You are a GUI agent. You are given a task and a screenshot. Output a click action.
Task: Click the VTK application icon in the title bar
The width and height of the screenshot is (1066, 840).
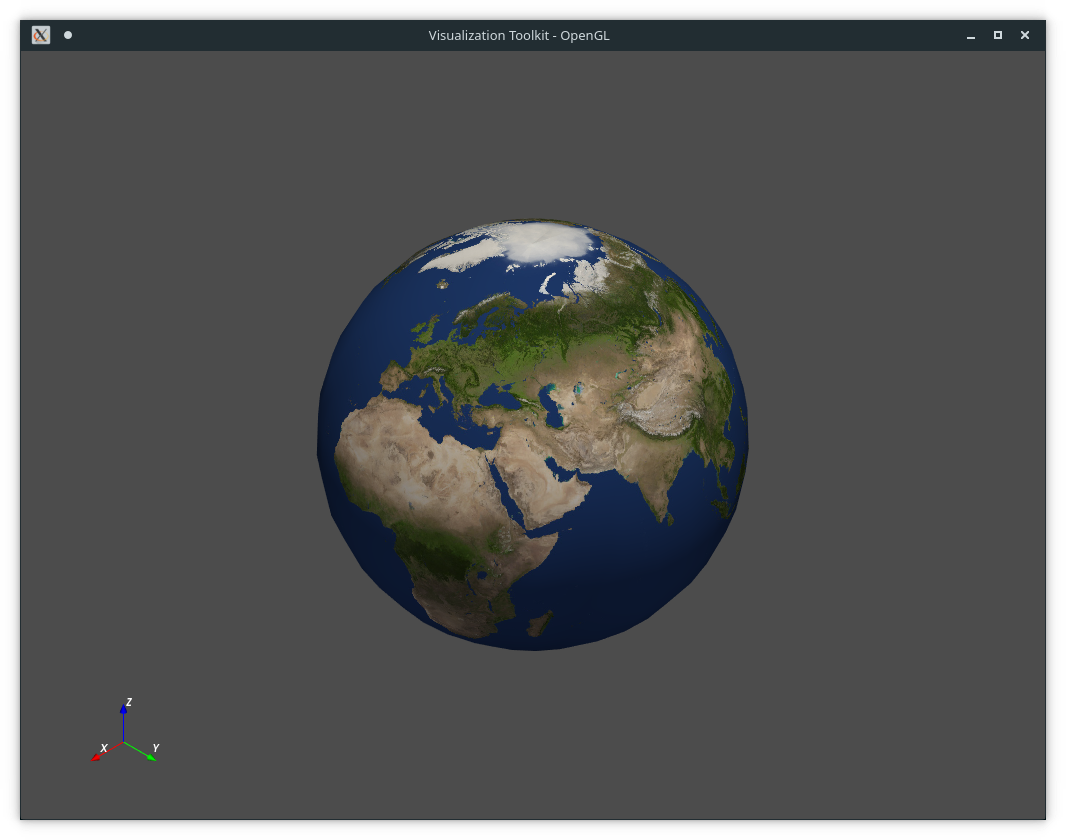[40, 34]
